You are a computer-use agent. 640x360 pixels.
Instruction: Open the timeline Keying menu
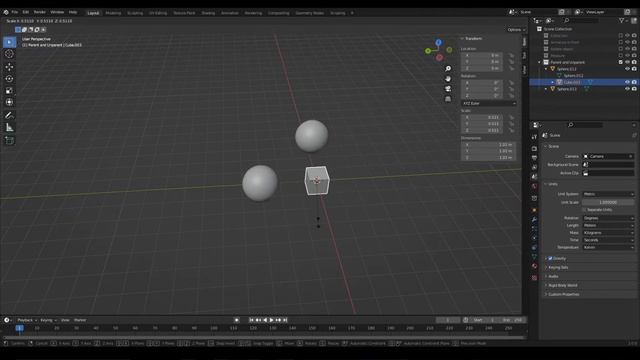coord(48,320)
